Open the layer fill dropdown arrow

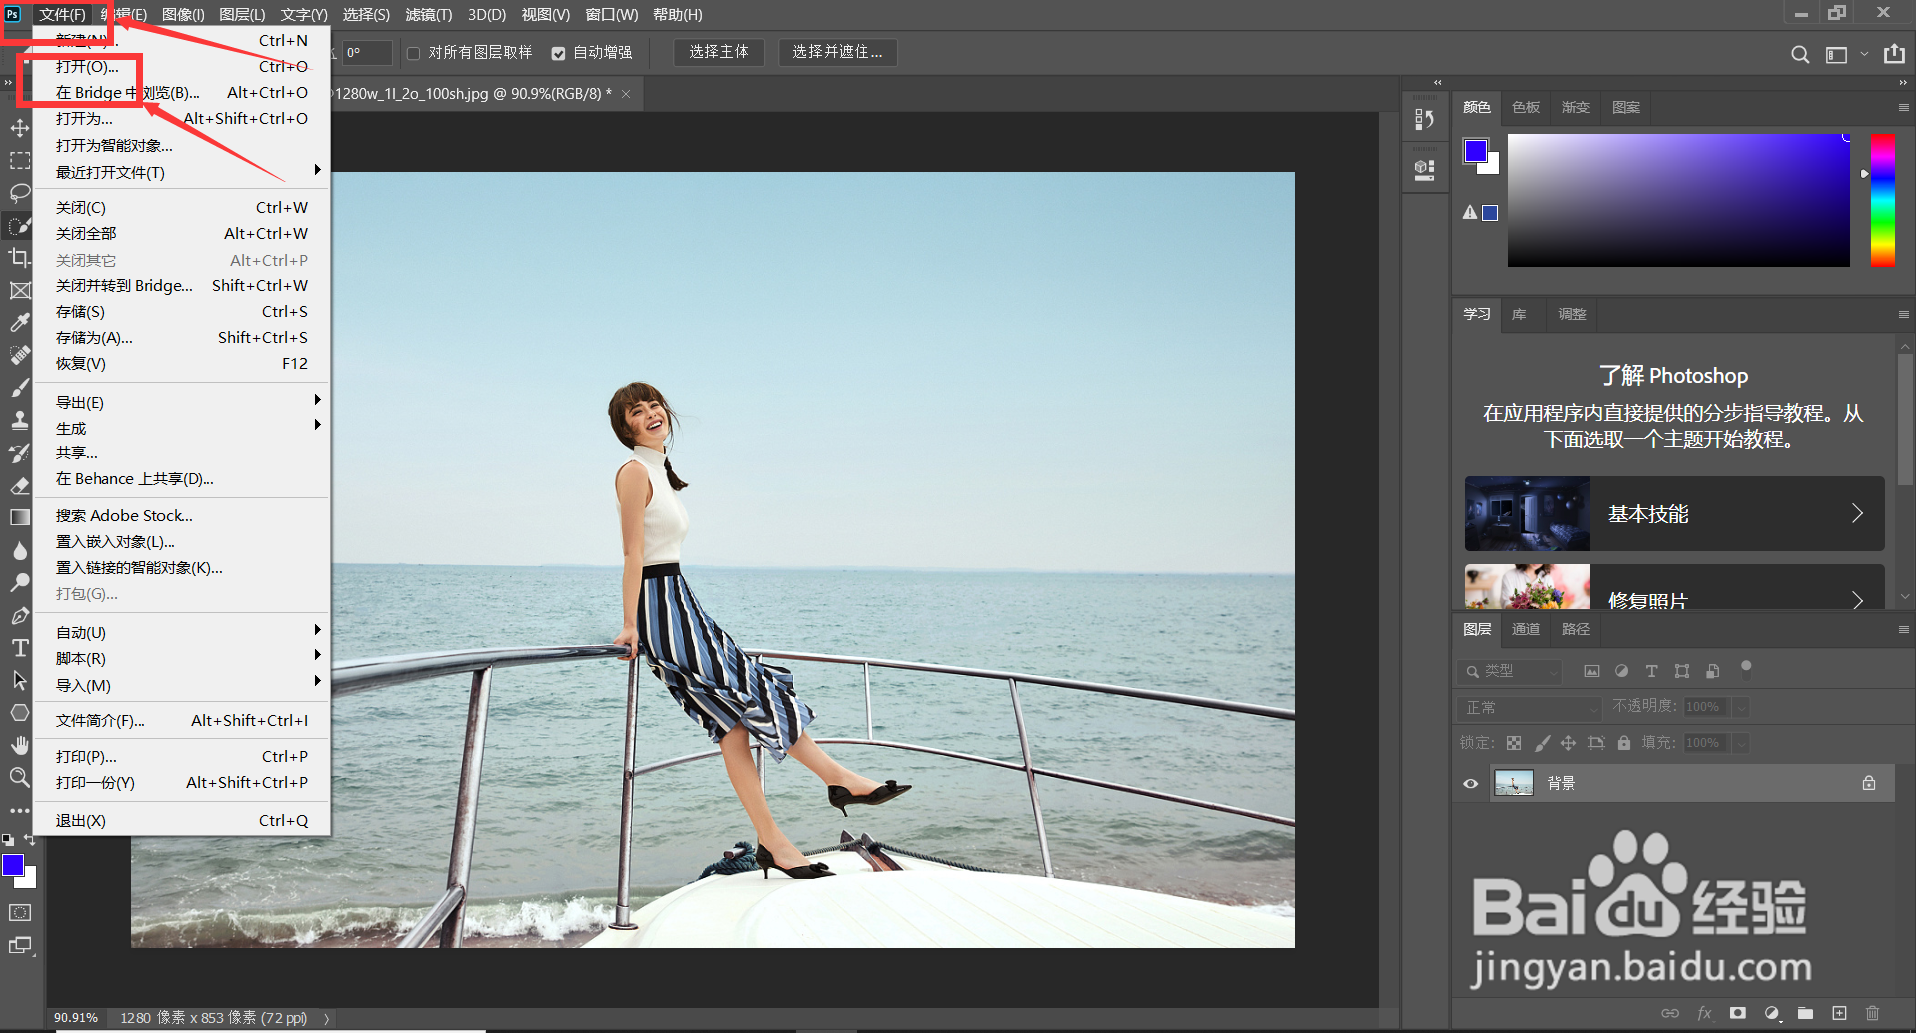pyautogui.click(x=1741, y=743)
